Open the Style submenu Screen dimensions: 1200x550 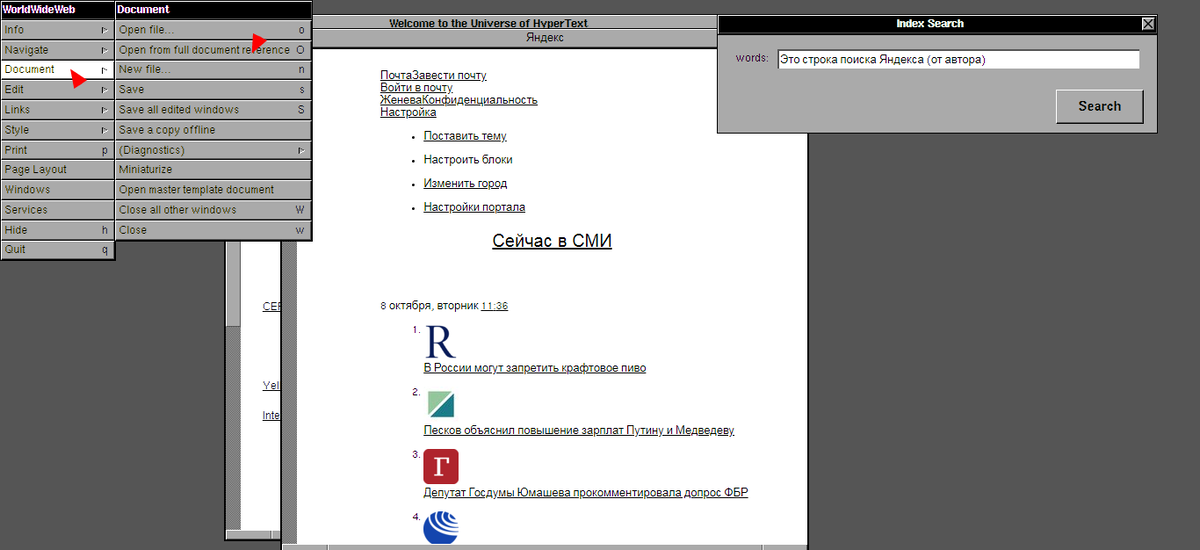57,130
